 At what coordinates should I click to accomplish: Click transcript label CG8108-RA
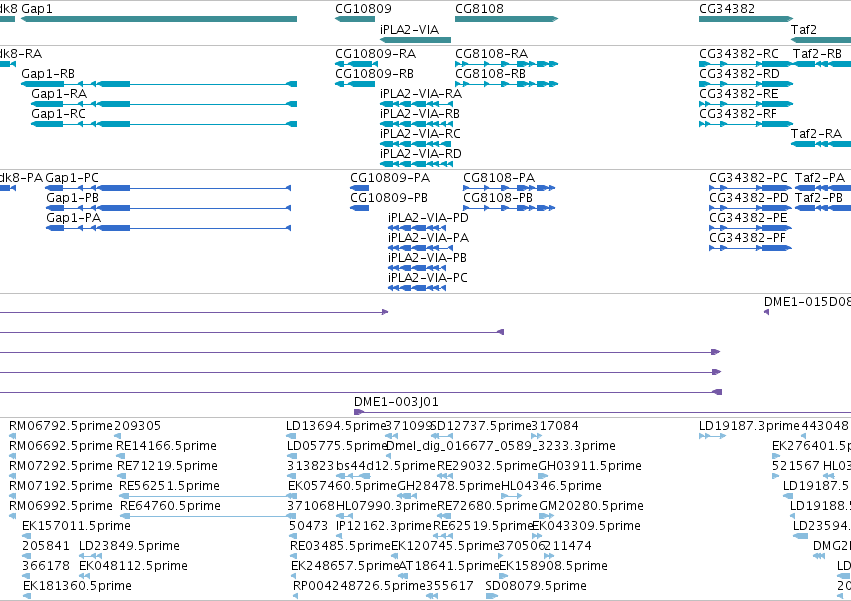492,53
